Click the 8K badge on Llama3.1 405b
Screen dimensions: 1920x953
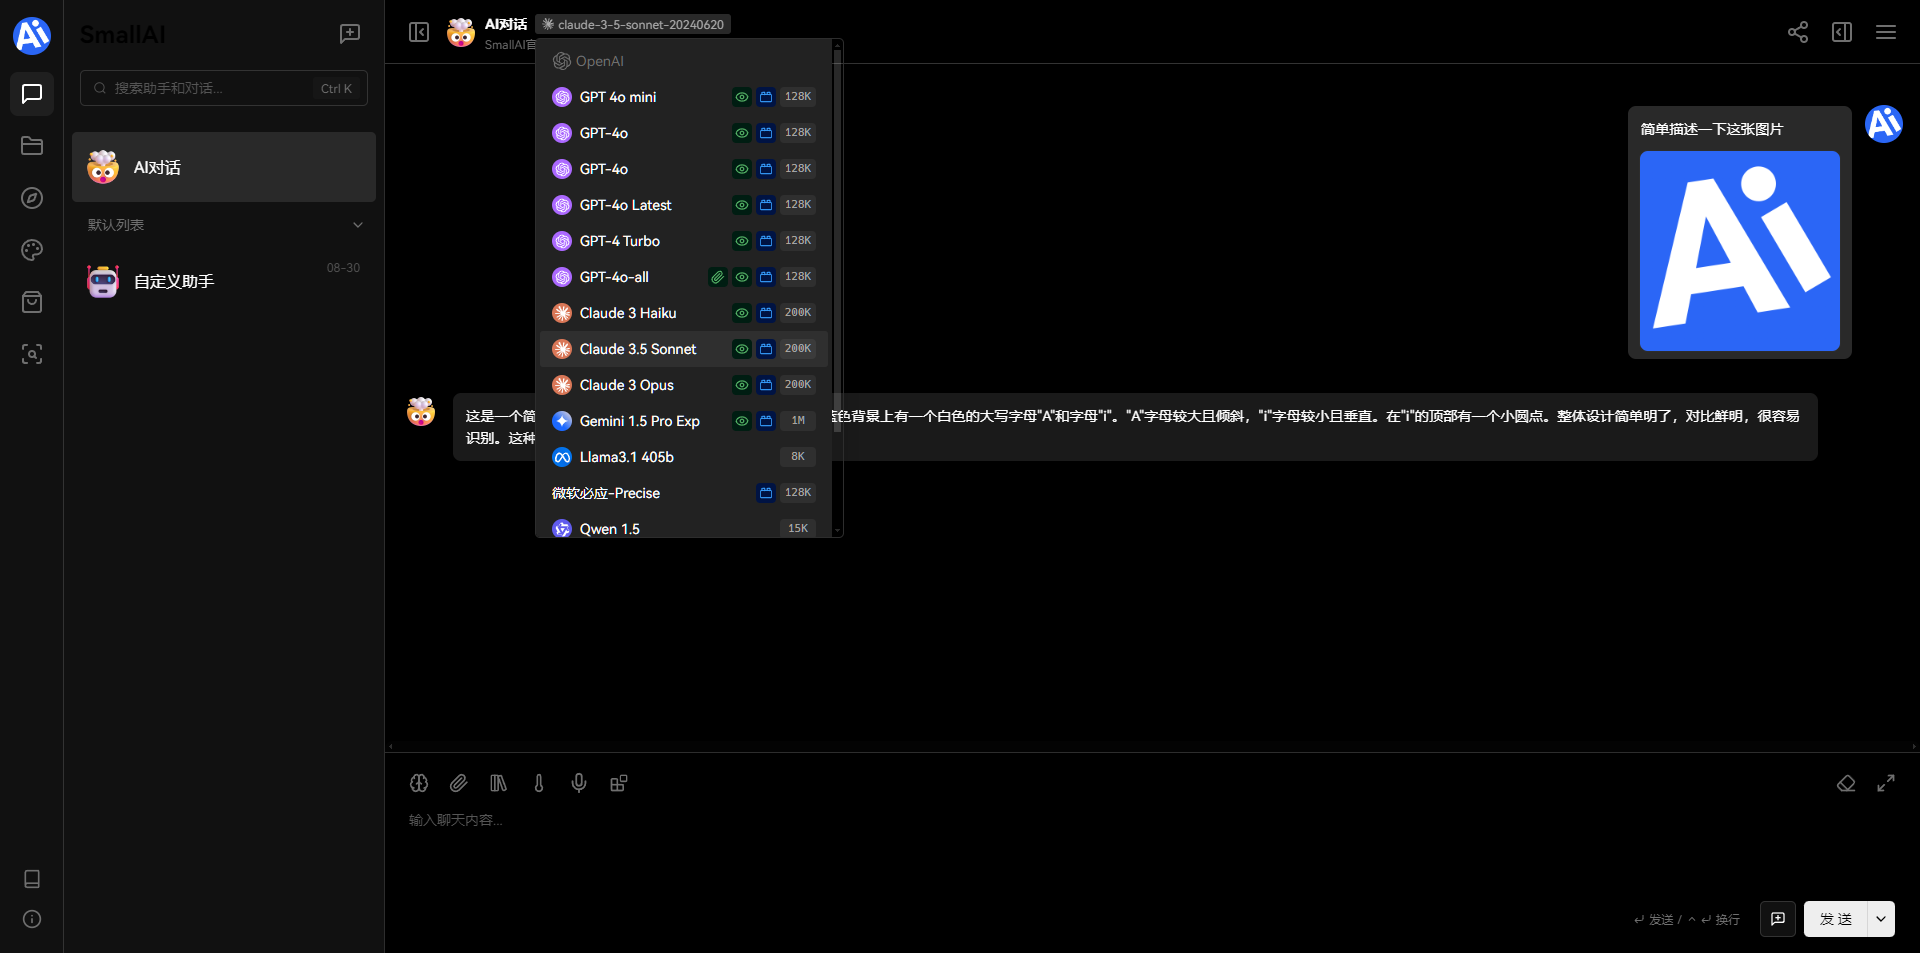click(x=798, y=457)
